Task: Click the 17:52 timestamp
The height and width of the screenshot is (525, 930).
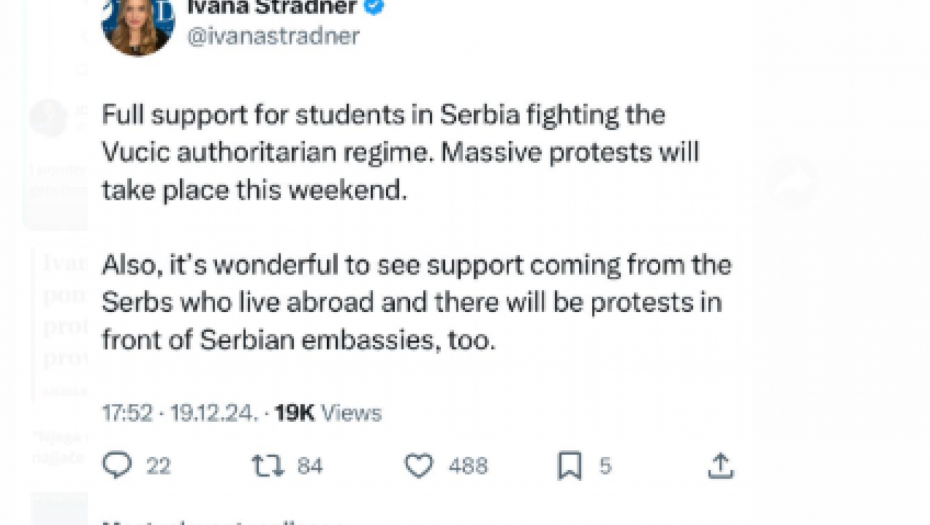Action: pyautogui.click(x=125, y=412)
